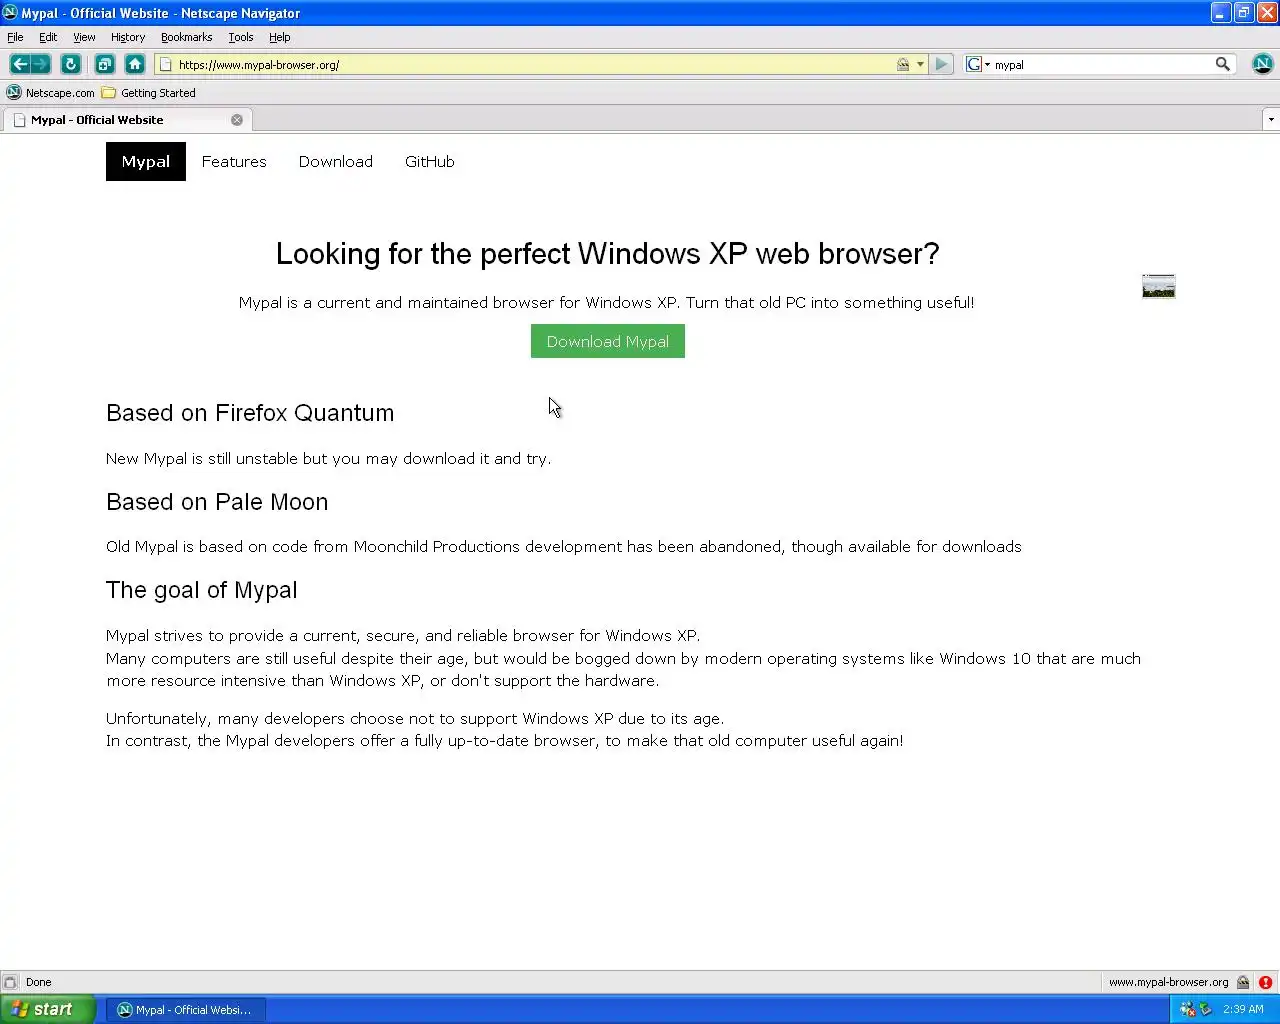Open the URL history dropdown arrow

(x=920, y=64)
